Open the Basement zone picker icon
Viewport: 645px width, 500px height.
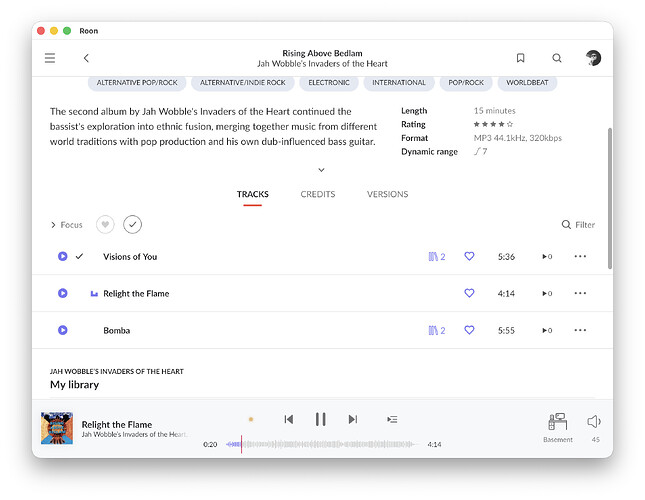(558, 421)
